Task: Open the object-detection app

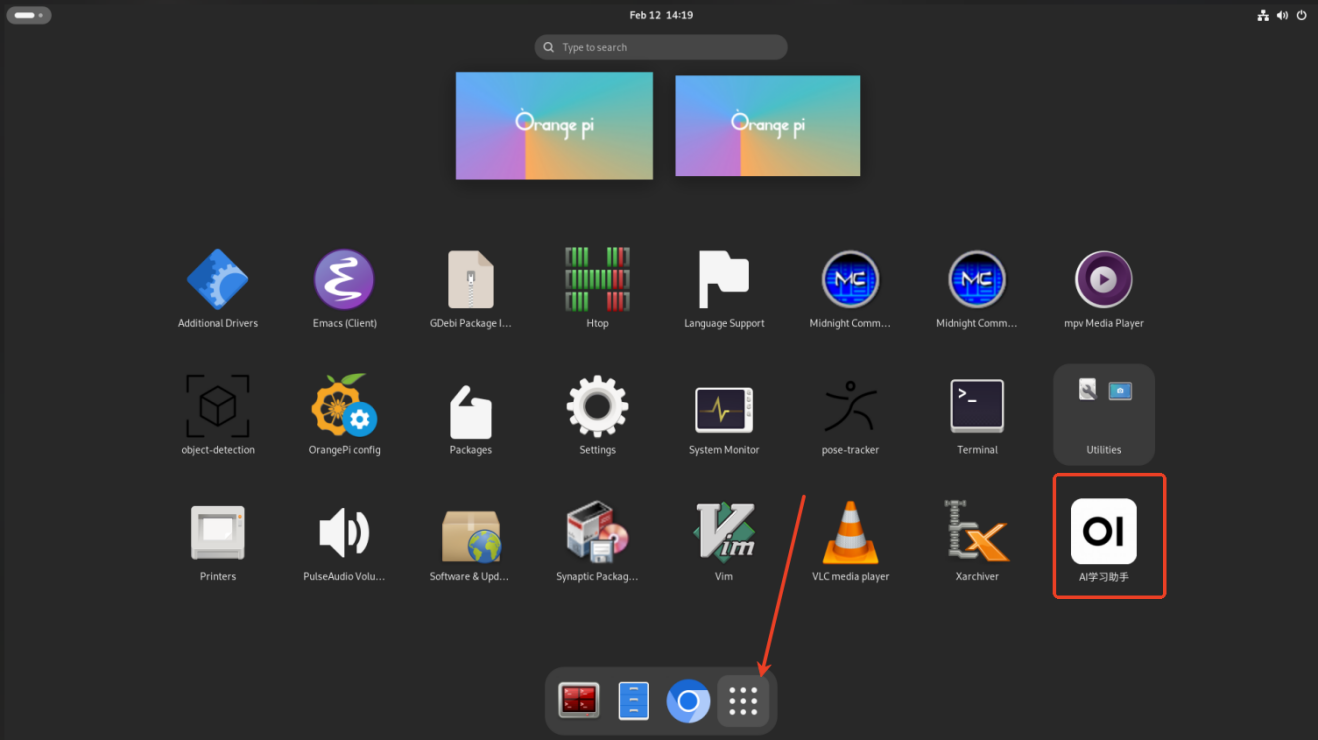Action: tap(218, 407)
